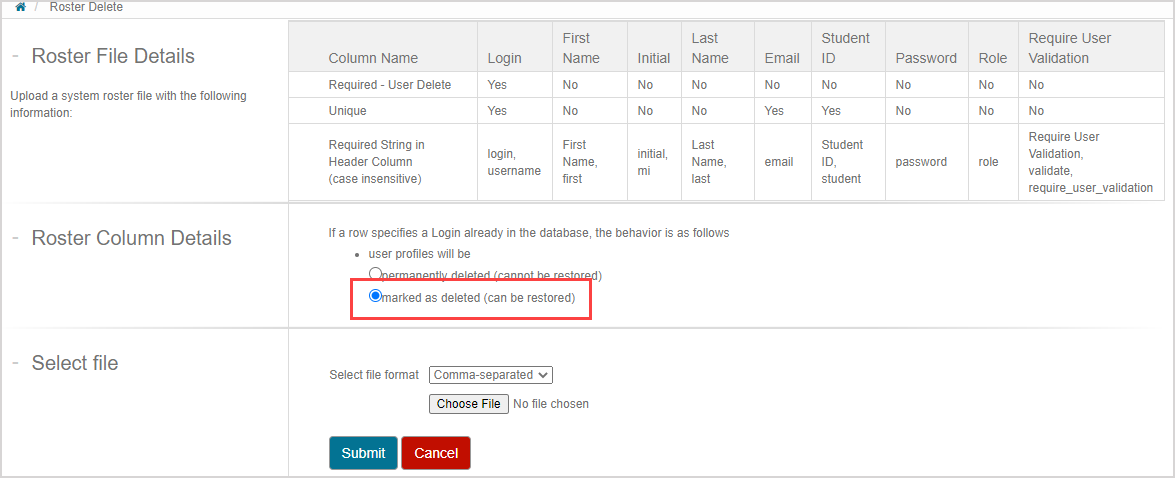Click the No file chosen text
The width and height of the screenshot is (1175, 478).
[x=550, y=404]
